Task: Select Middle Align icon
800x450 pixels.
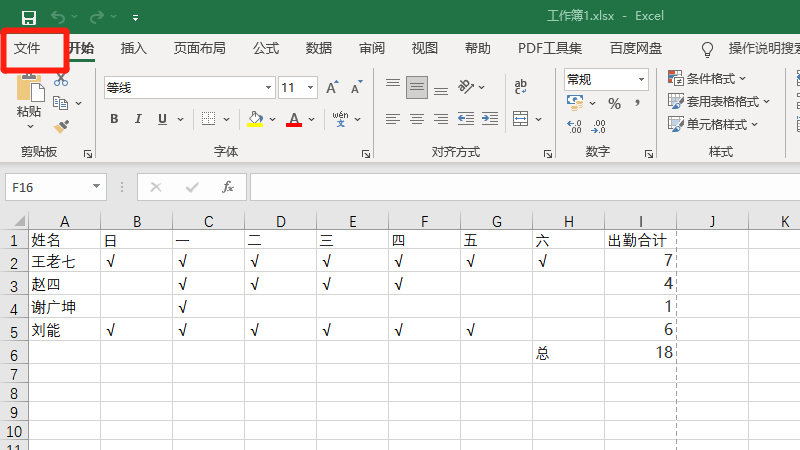Action: [x=417, y=87]
